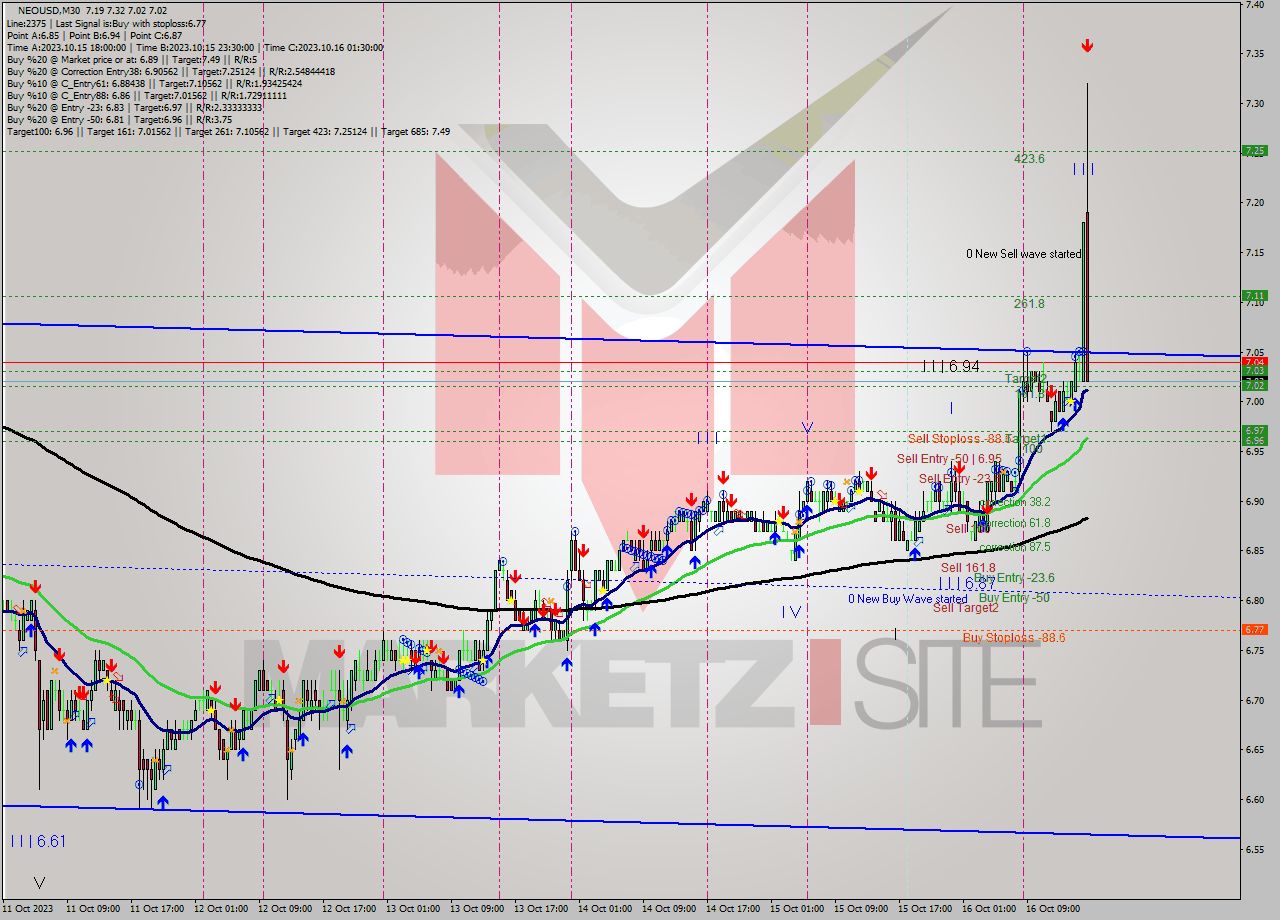Click the 7.40 price scale value
The height and width of the screenshot is (920, 1280).
(1256, 4)
